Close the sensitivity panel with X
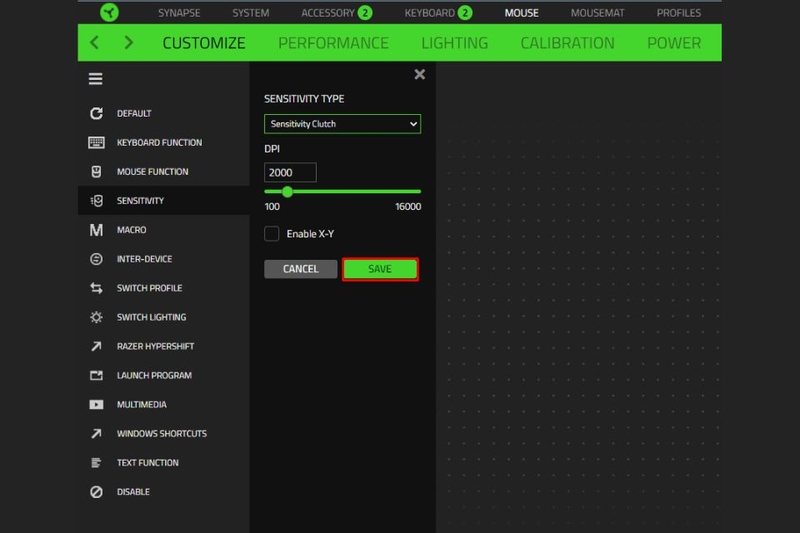Image resolution: width=800 pixels, height=533 pixels. (x=419, y=74)
